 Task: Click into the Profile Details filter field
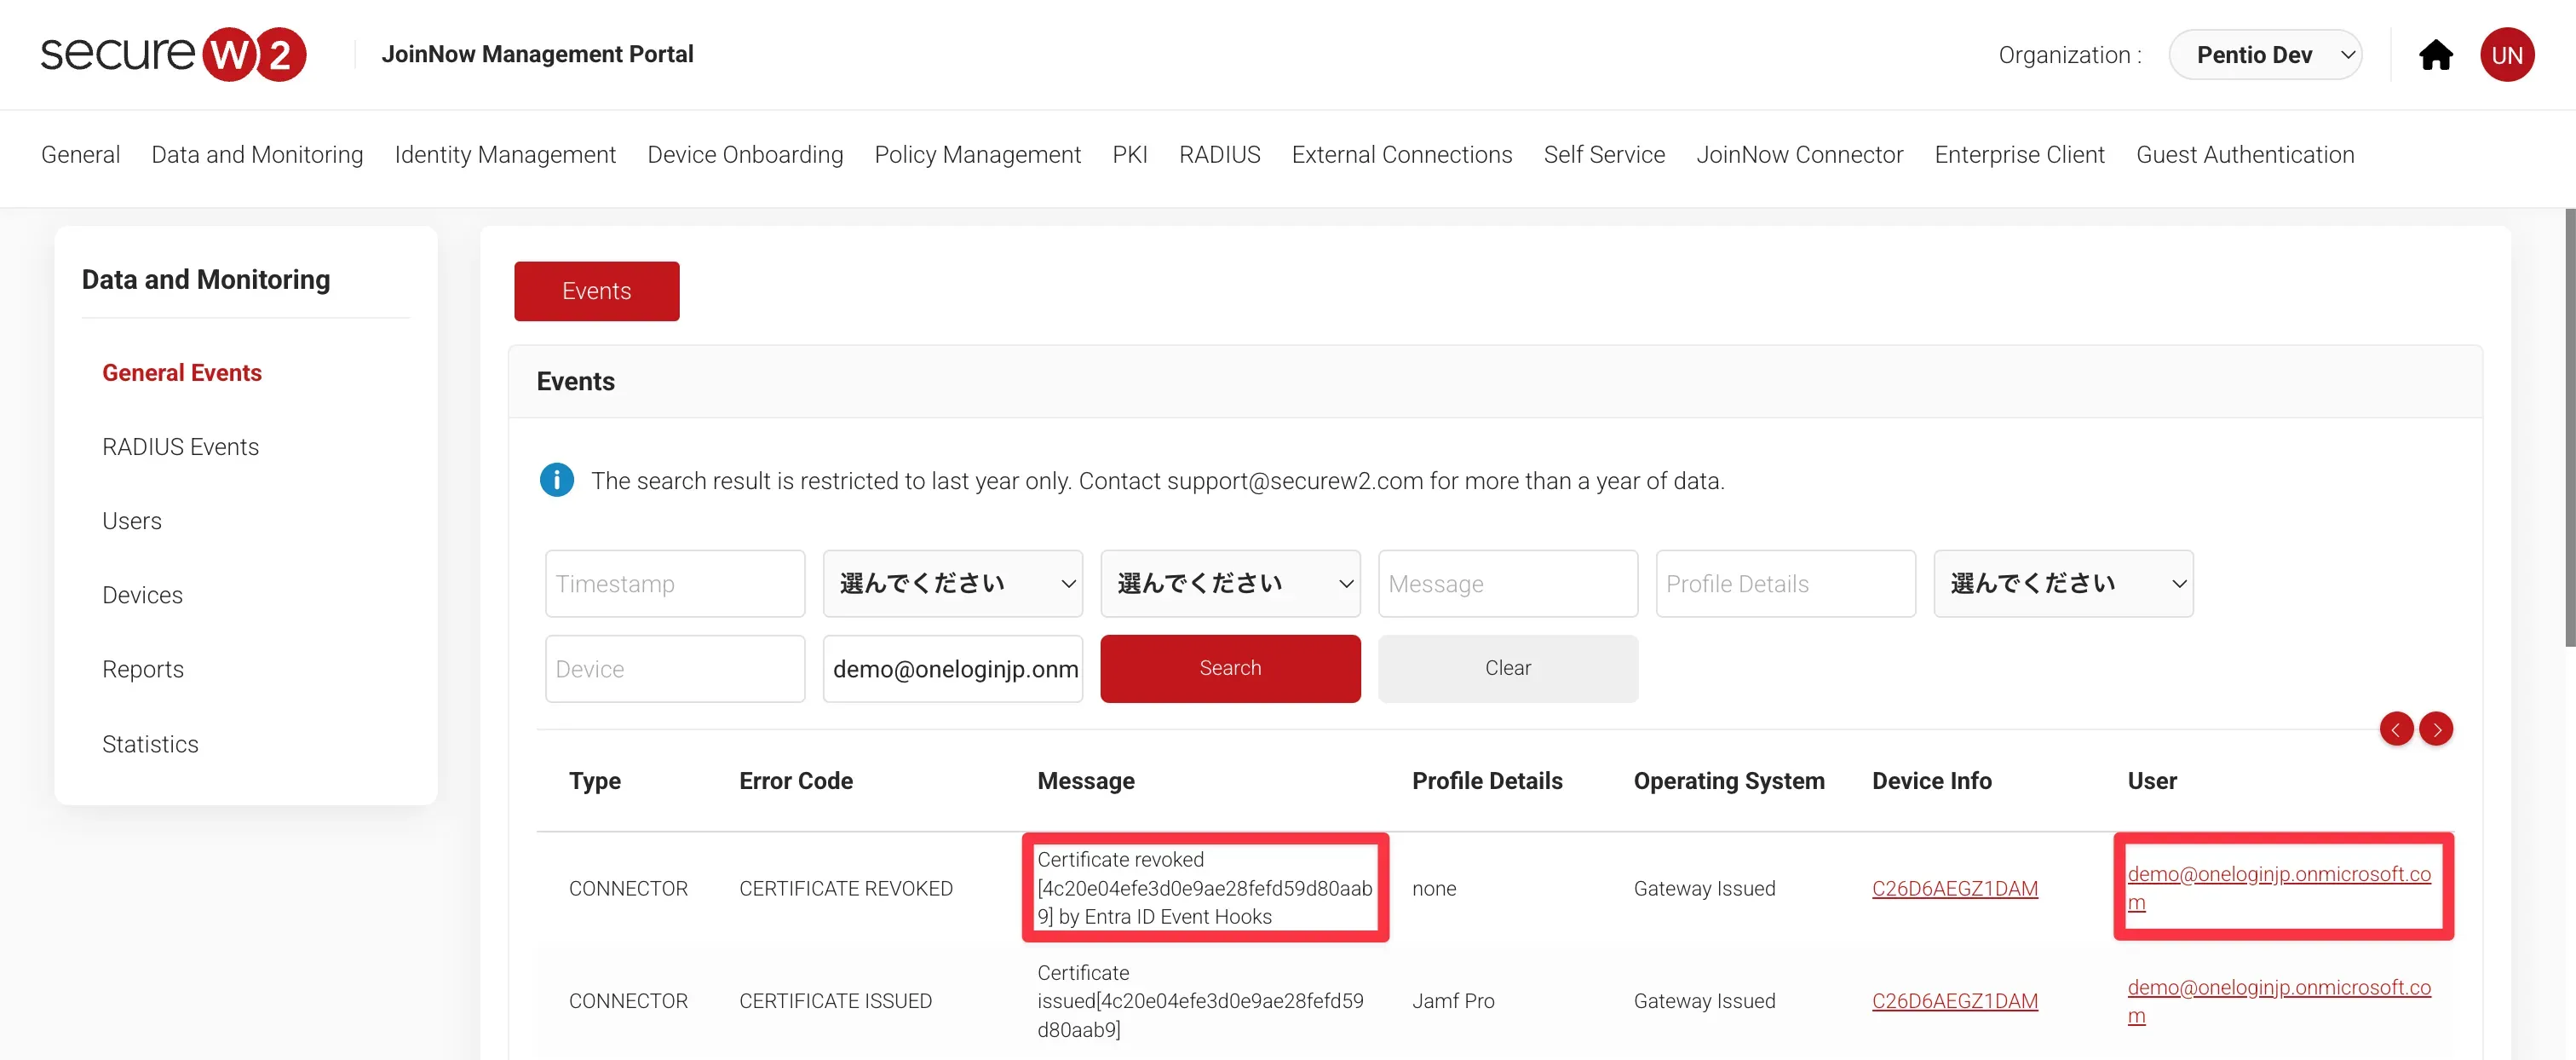[x=1785, y=583]
